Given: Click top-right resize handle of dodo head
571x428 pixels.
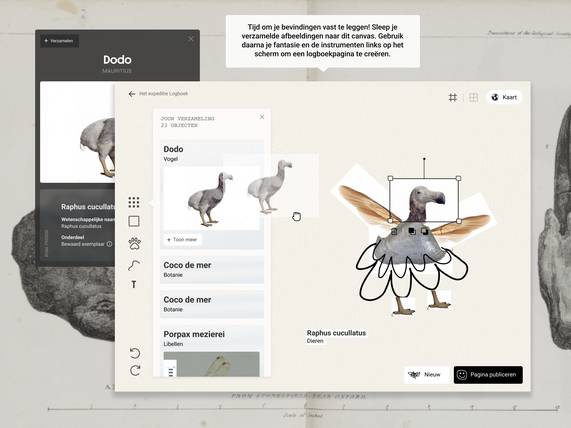Looking at the screenshot, I should coord(458,178).
